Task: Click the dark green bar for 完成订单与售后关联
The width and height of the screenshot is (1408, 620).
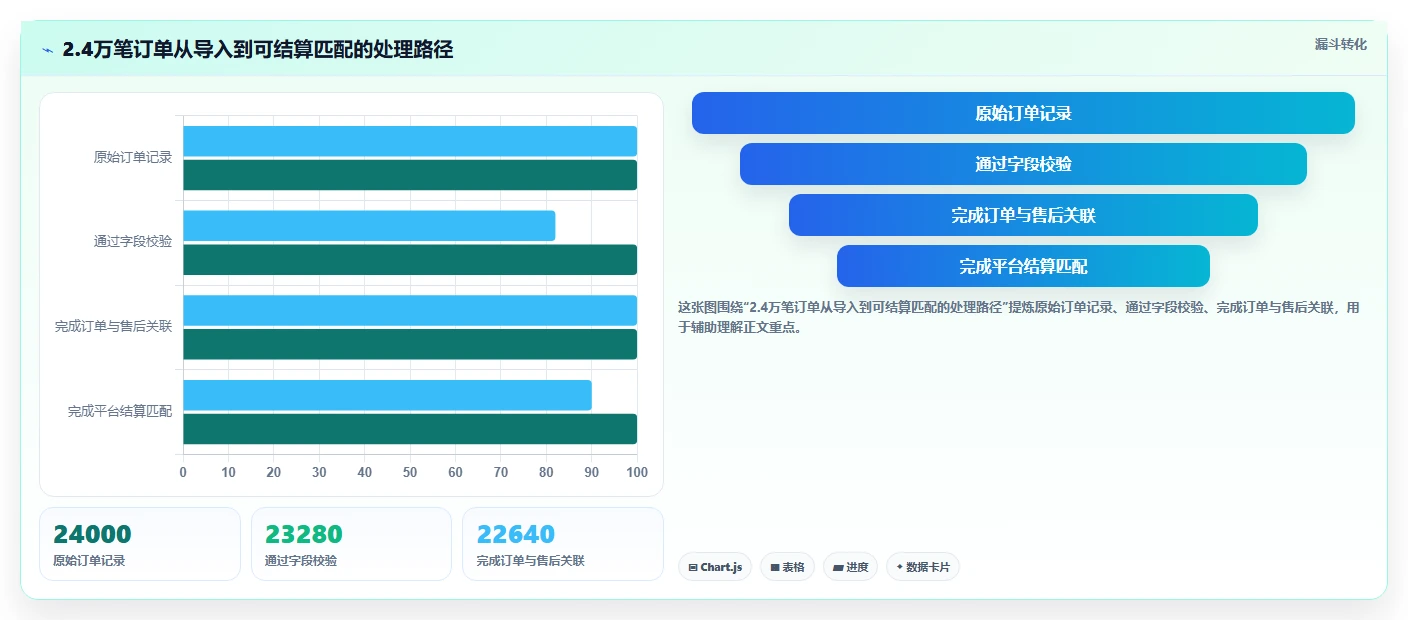Action: point(410,344)
